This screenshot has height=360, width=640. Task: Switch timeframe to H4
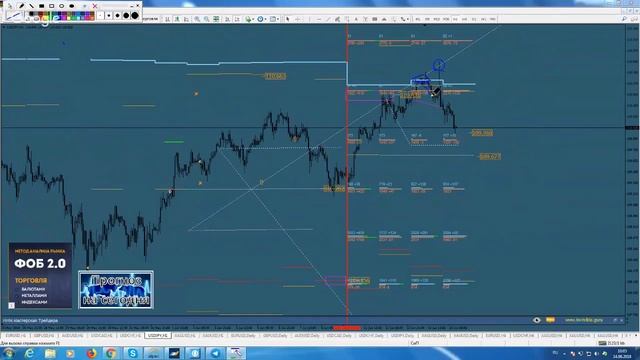[464, 19]
